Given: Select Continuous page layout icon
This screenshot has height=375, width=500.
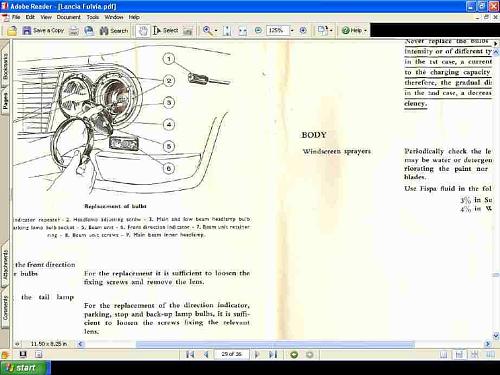Looking at the screenshot, I should tap(459, 354).
